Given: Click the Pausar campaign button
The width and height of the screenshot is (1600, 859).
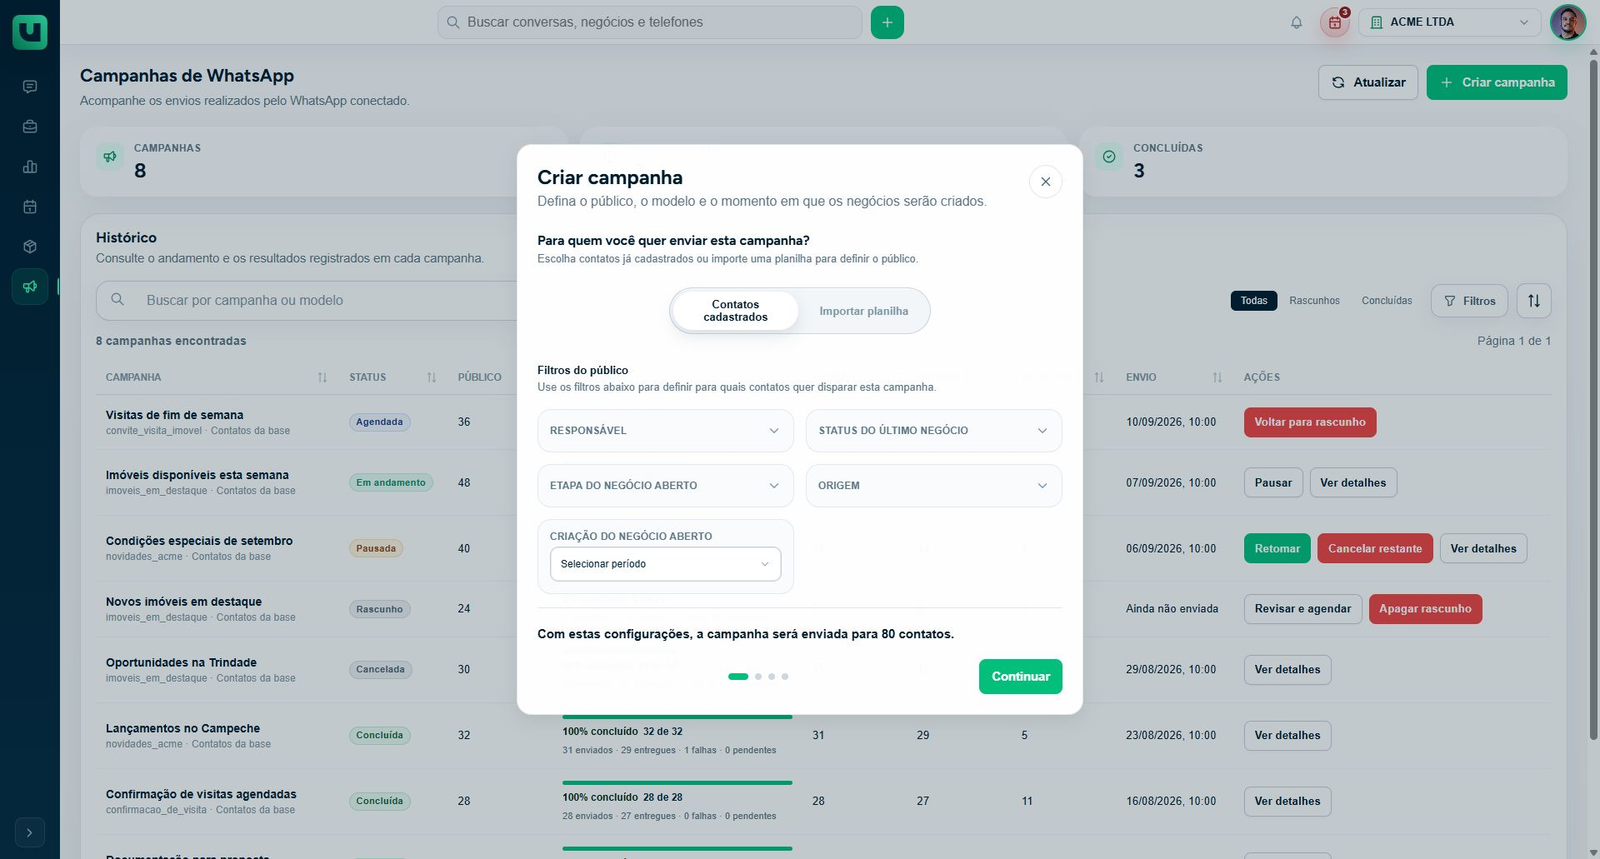Looking at the screenshot, I should click(x=1273, y=483).
